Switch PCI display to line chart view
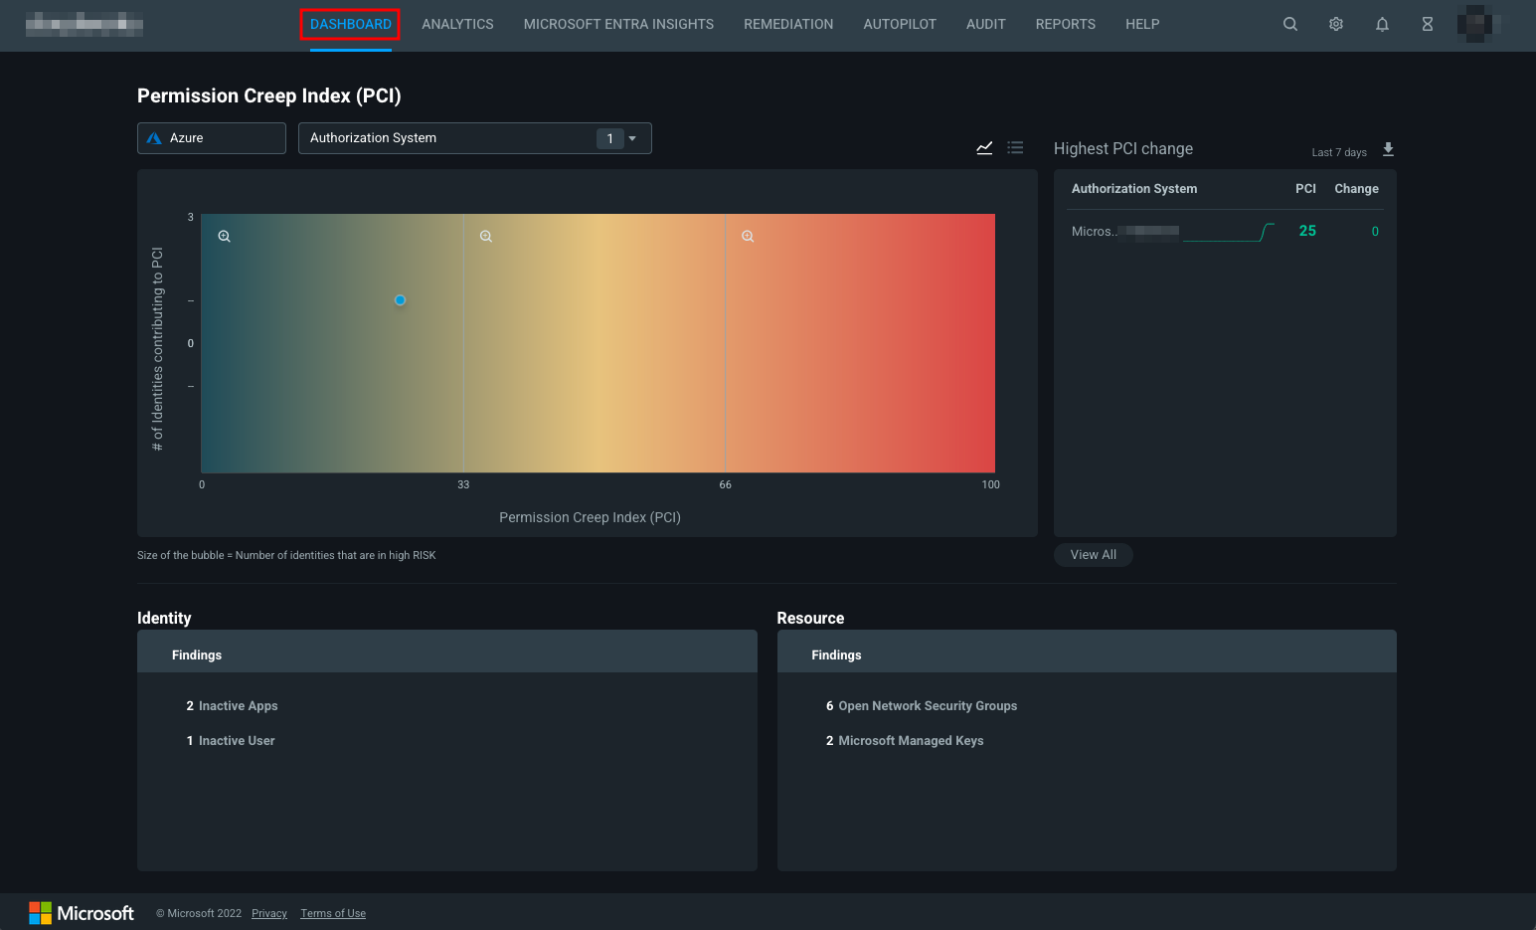The width and height of the screenshot is (1536, 930). pyautogui.click(x=984, y=147)
